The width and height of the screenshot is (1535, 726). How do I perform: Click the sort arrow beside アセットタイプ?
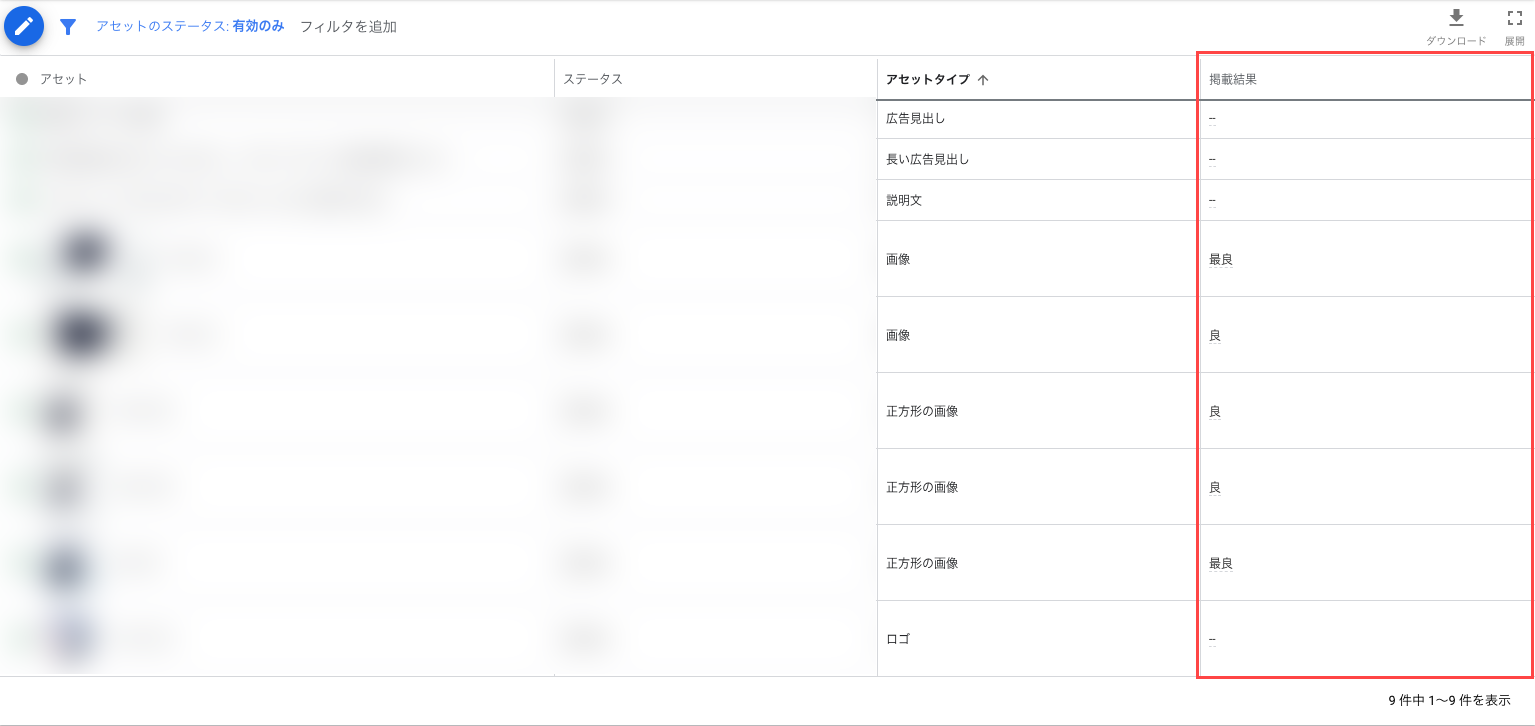(x=983, y=80)
